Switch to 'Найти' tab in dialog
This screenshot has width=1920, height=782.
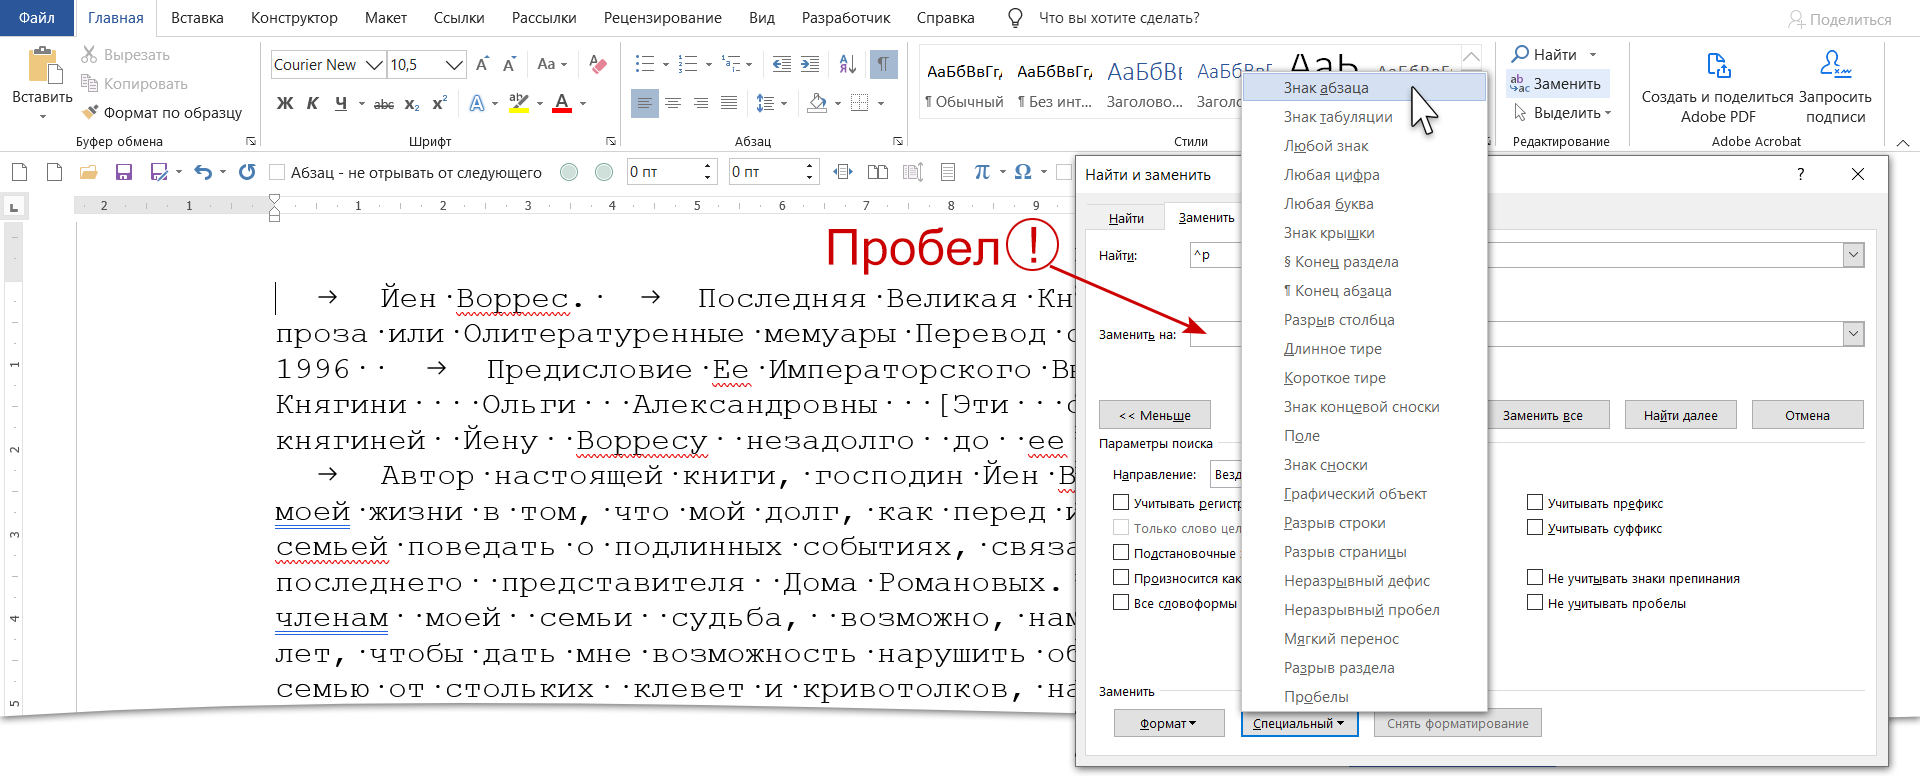[x=1126, y=218]
